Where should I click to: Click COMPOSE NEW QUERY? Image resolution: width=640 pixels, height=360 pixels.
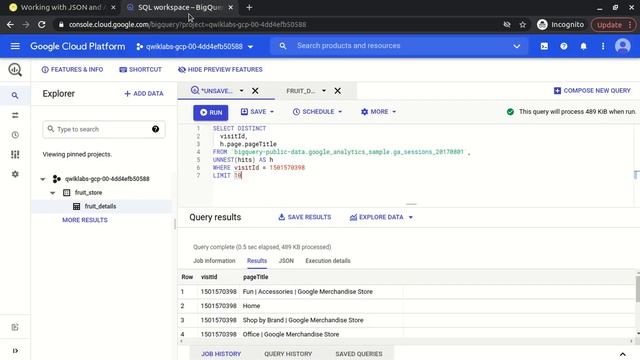(592, 91)
